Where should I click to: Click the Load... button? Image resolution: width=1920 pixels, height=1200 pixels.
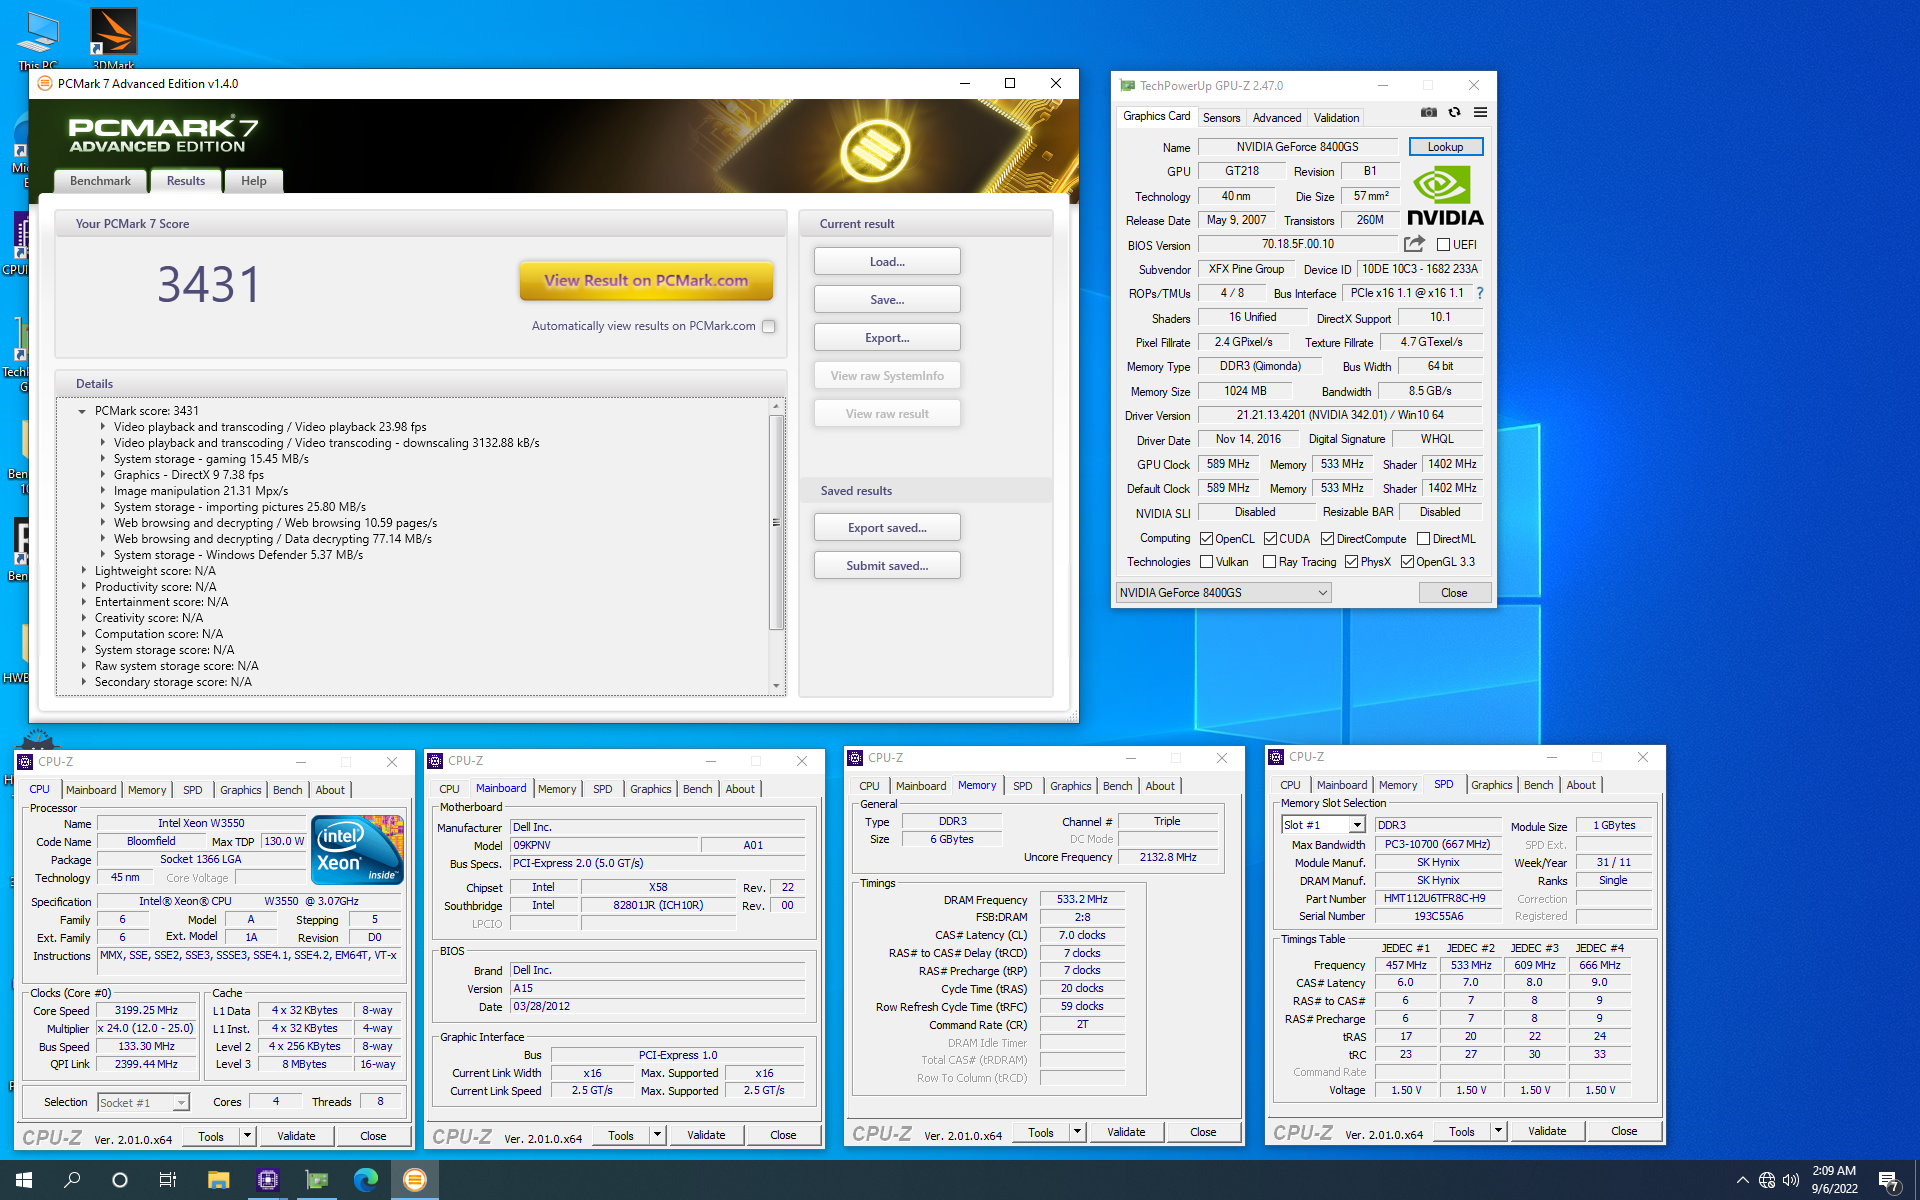tap(887, 262)
